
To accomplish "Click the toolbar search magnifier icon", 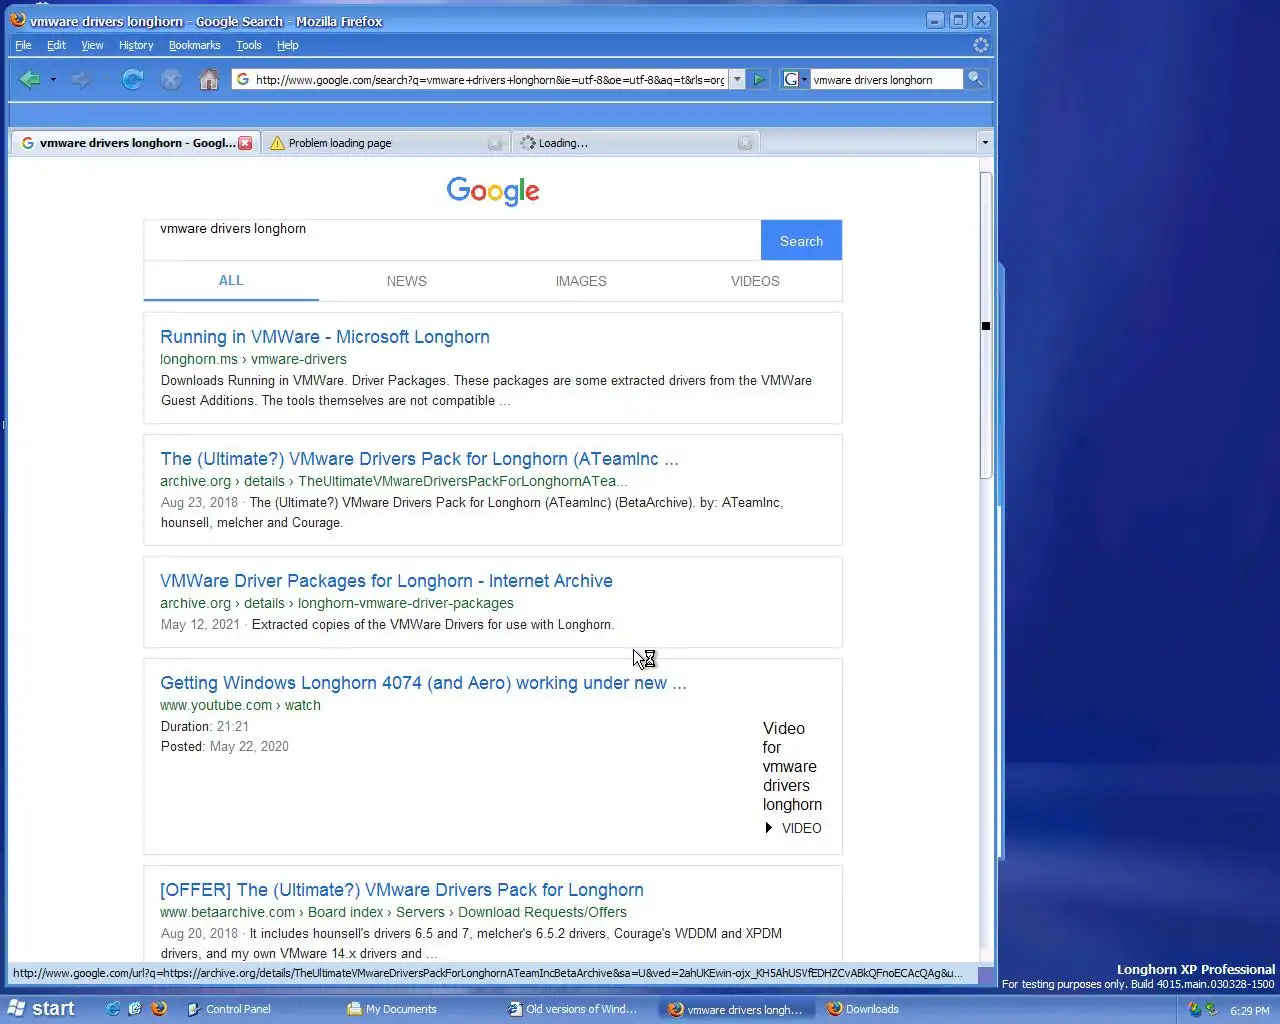I will coord(975,80).
